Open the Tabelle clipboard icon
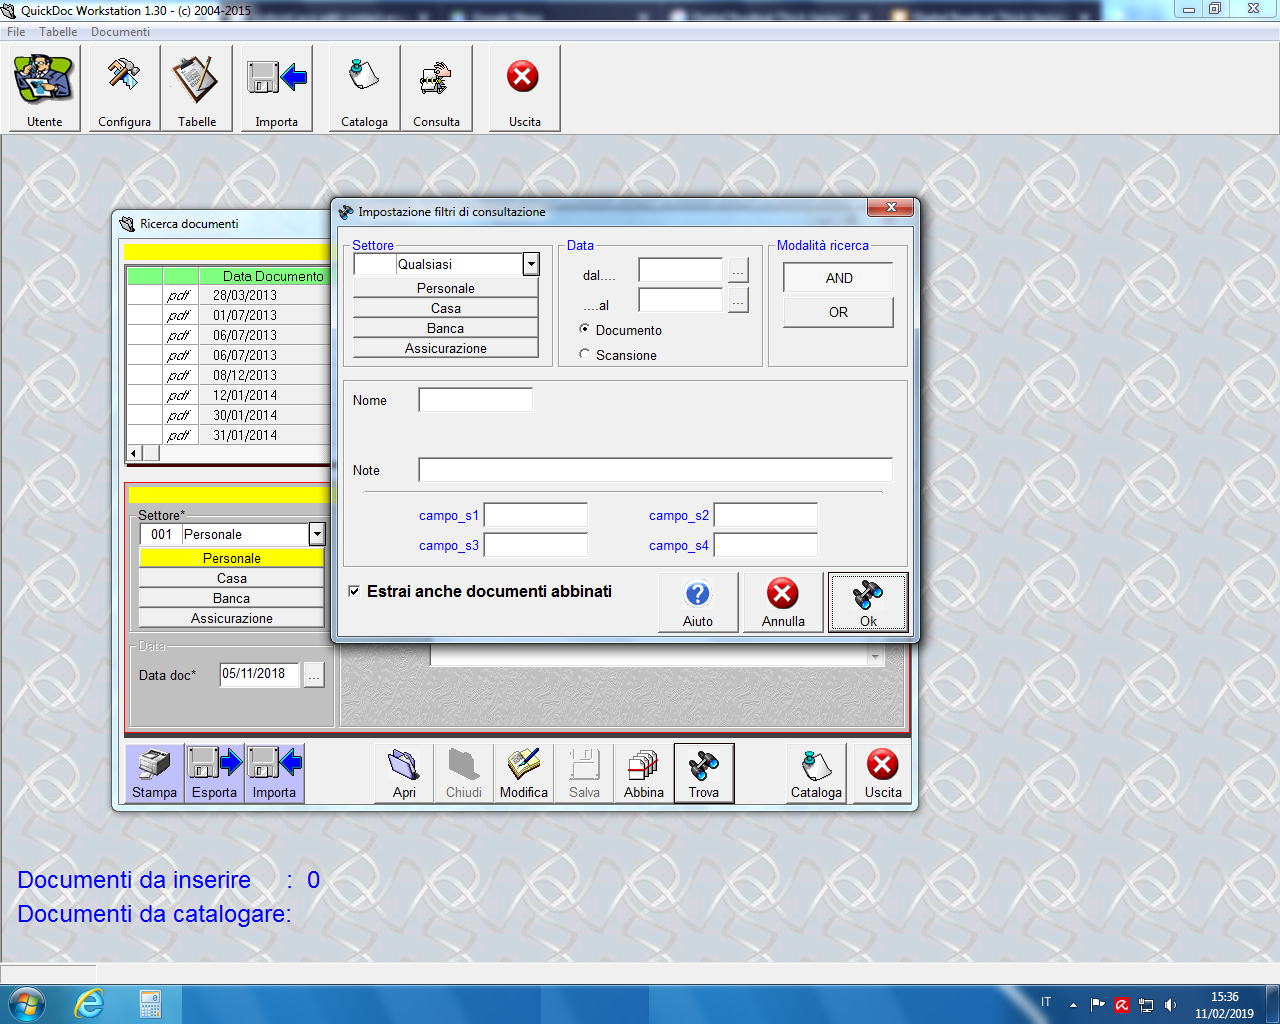This screenshot has height=1024, width=1280. (x=196, y=88)
